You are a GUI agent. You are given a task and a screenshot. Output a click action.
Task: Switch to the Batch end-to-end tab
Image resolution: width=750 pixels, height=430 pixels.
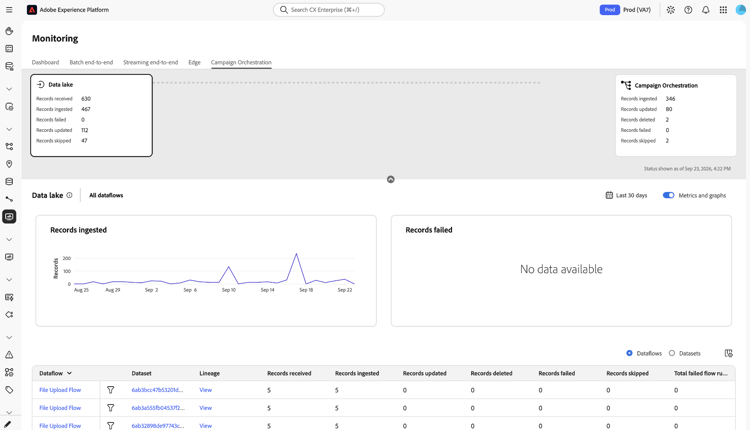[x=91, y=62]
